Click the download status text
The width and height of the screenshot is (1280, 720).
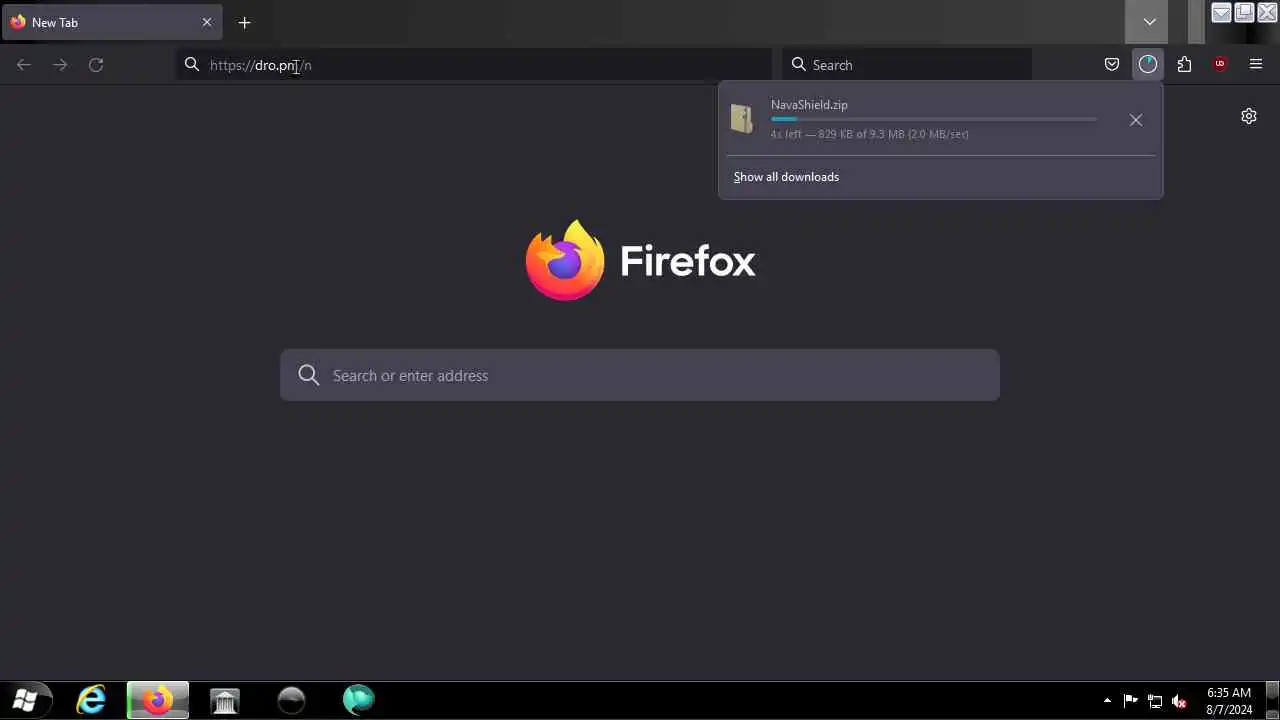click(869, 134)
